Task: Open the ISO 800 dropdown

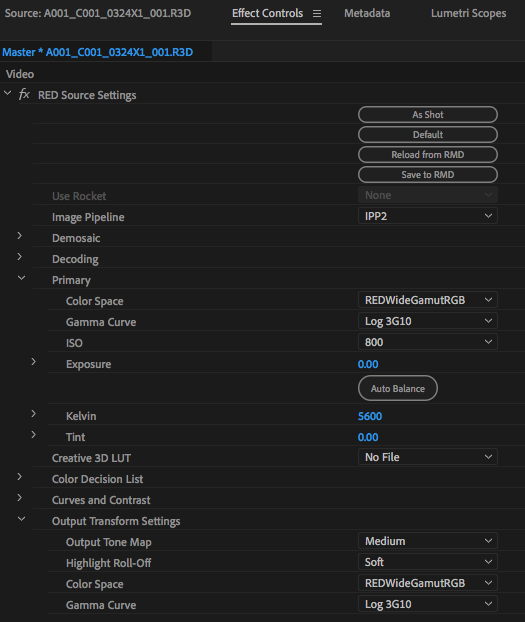Action: click(x=428, y=342)
